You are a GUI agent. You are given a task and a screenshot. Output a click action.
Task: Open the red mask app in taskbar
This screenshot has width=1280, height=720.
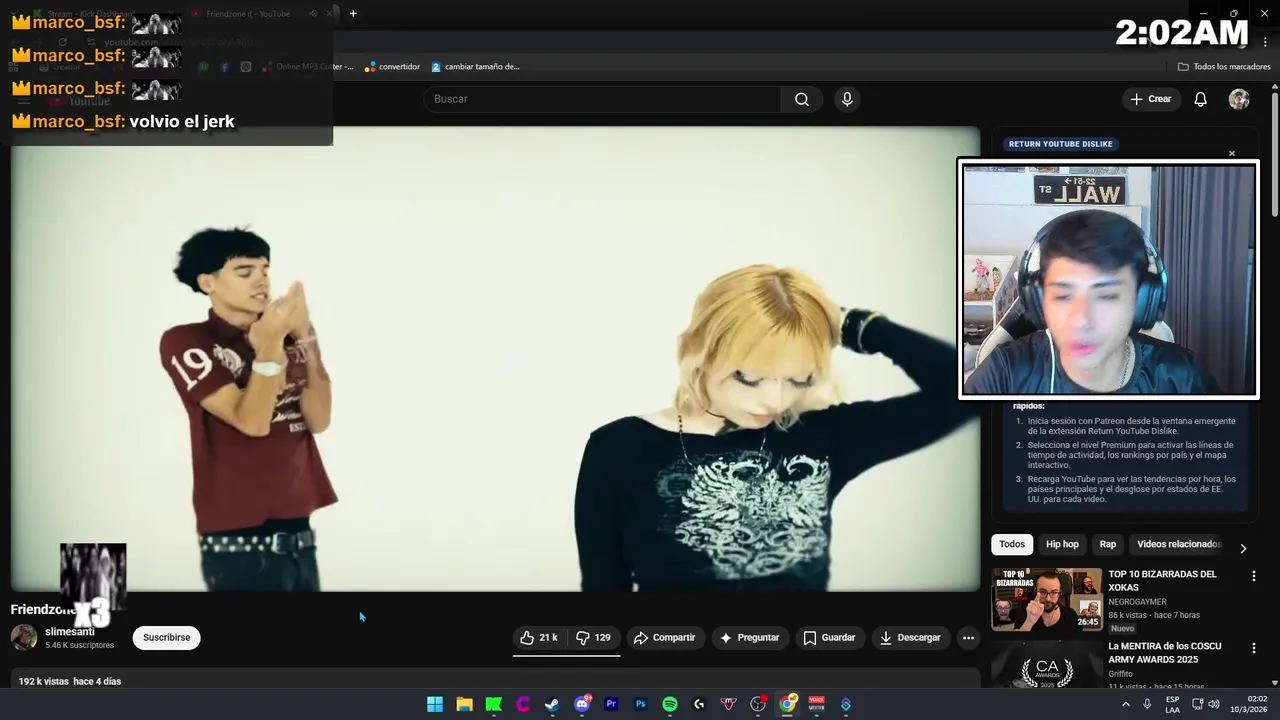click(729, 704)
